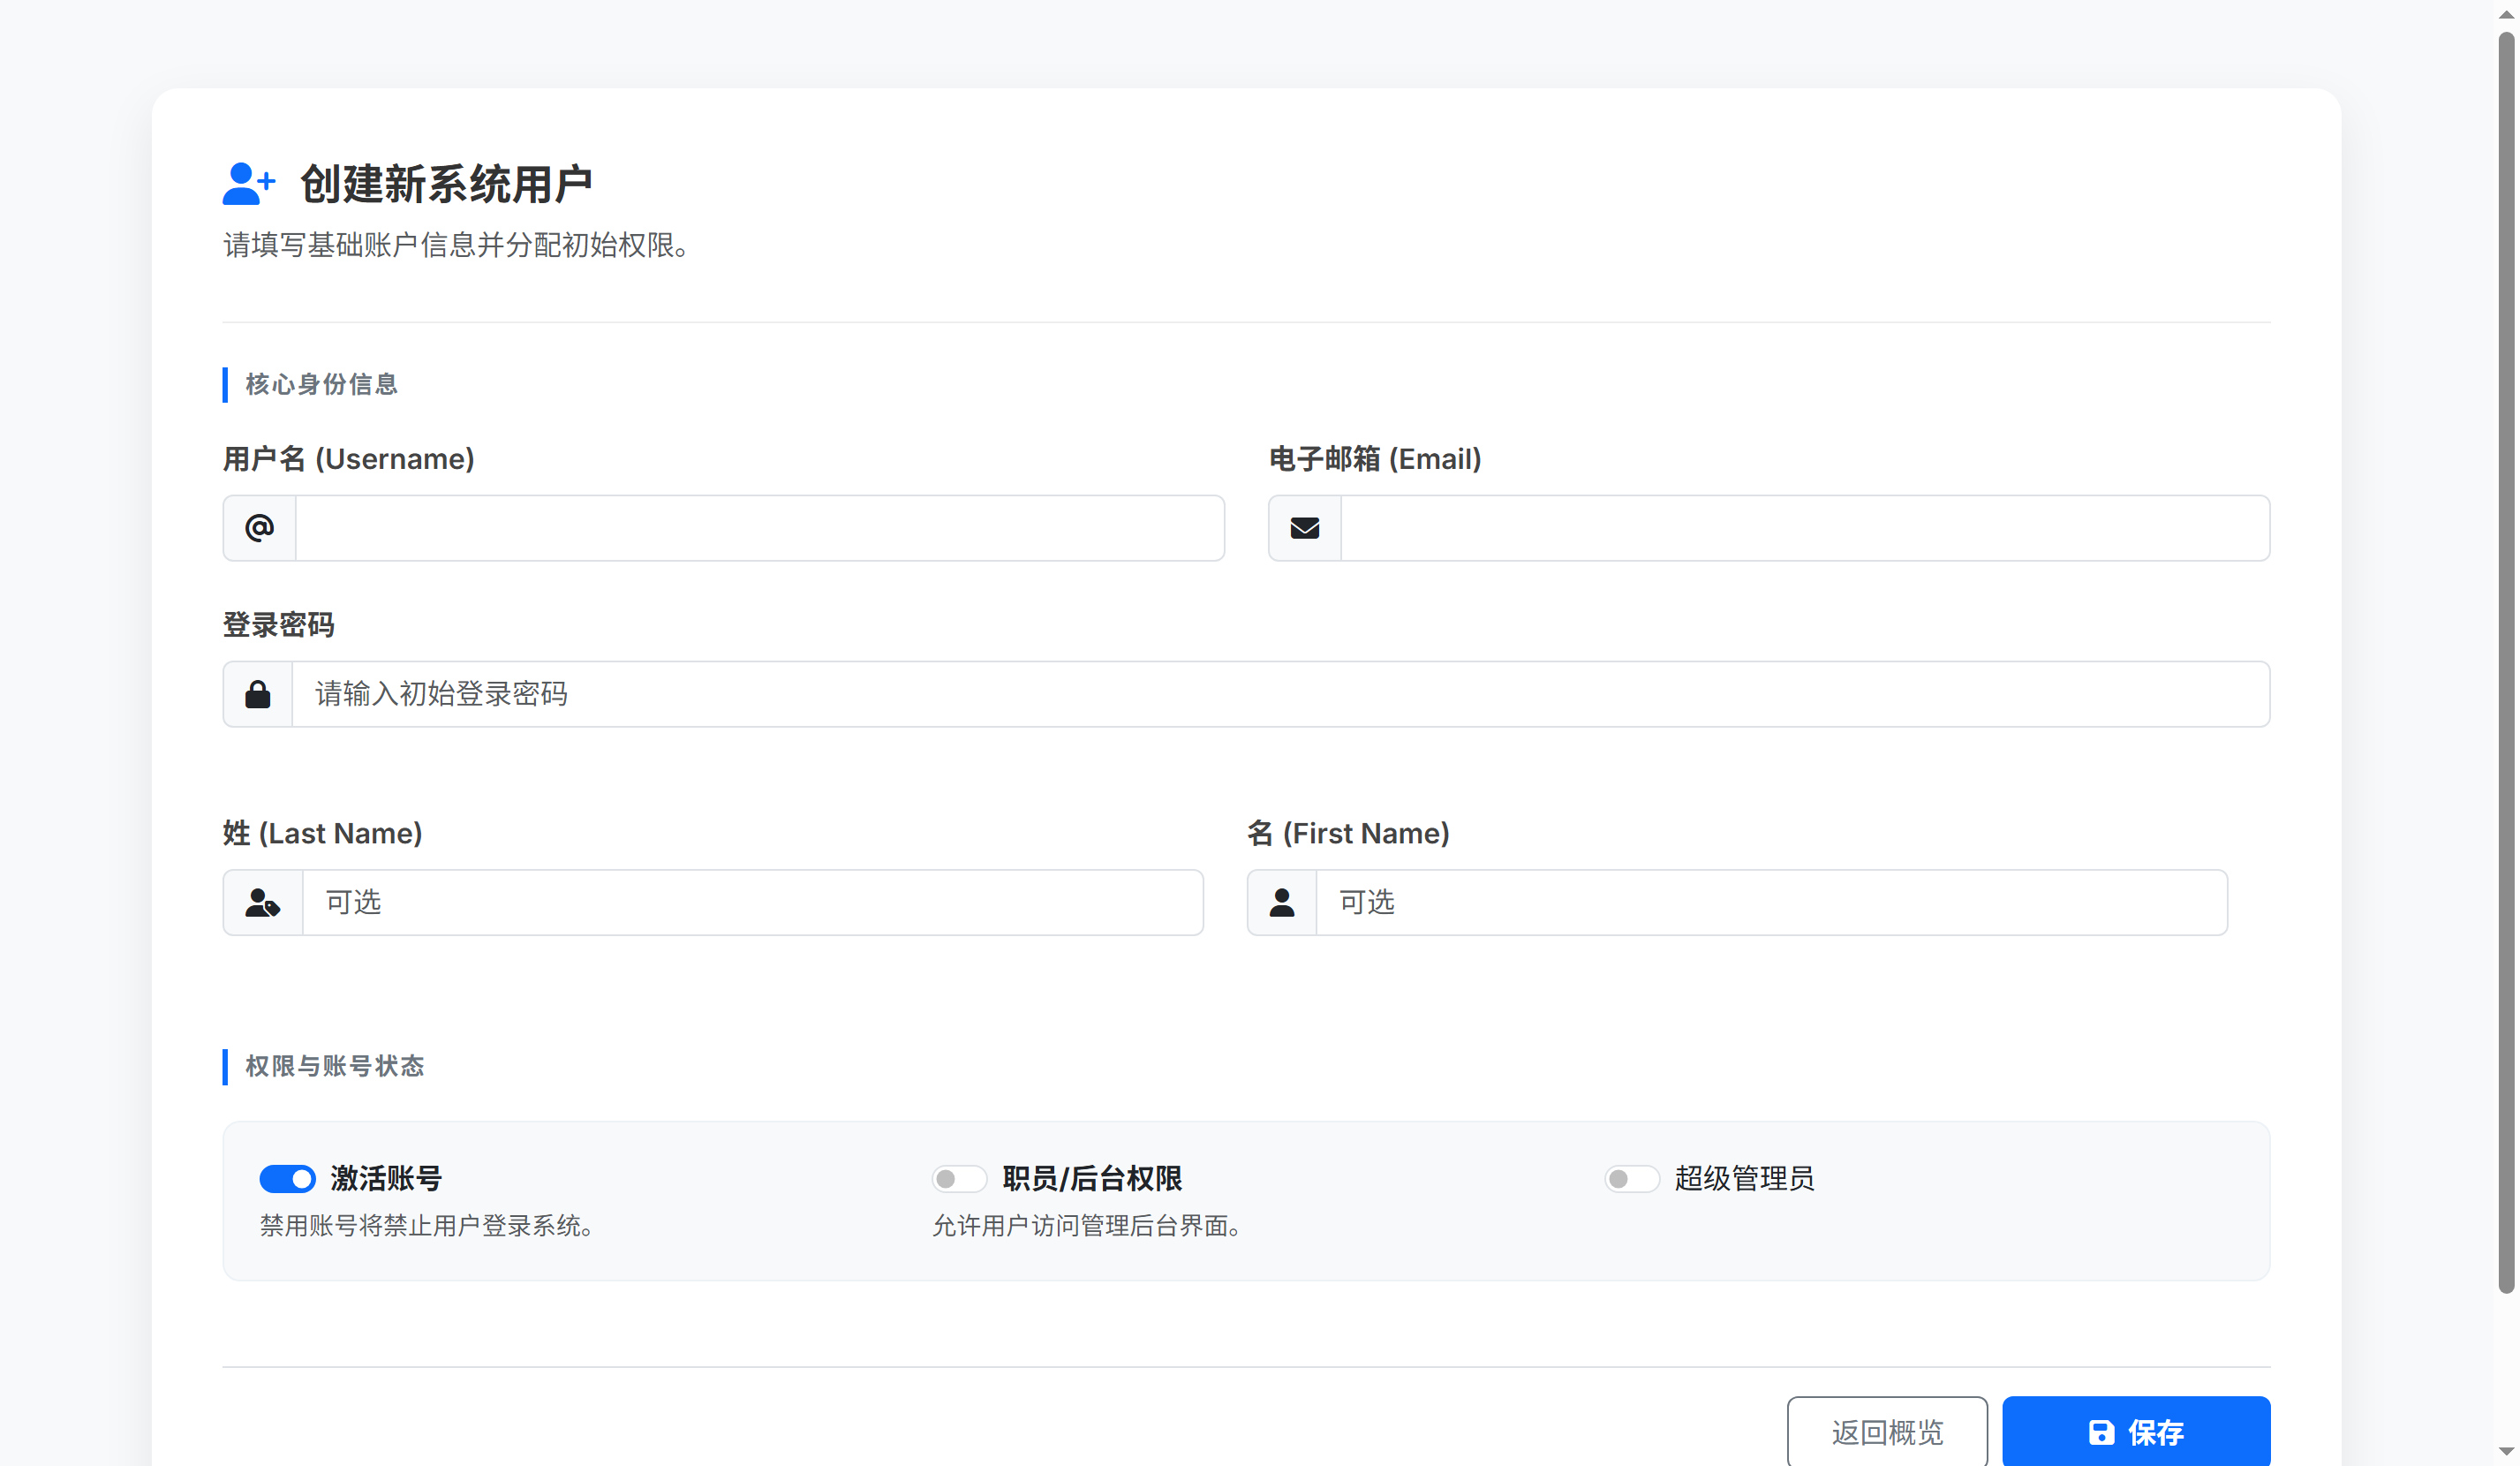
Task: Turn on the 超级管理员 toggle
Action: [x=1631, y=1180]
